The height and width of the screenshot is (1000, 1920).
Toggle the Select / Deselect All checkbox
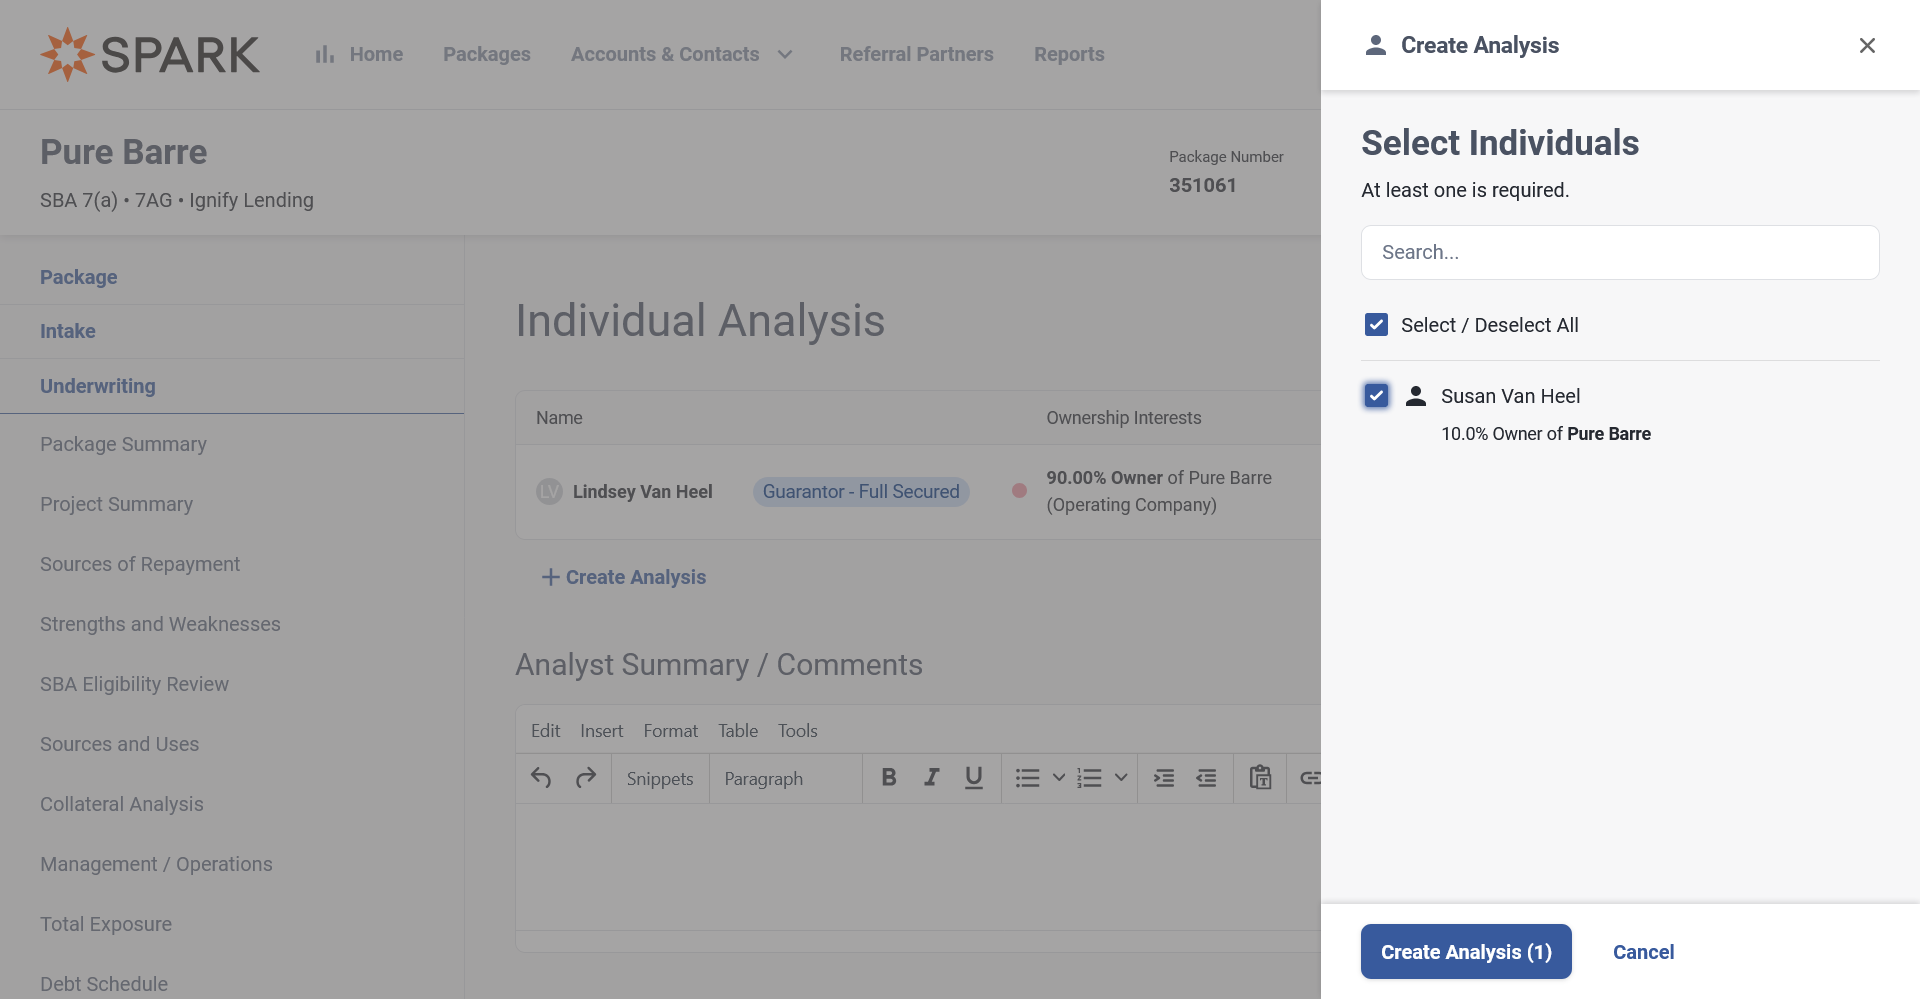tap(1376, 325)
